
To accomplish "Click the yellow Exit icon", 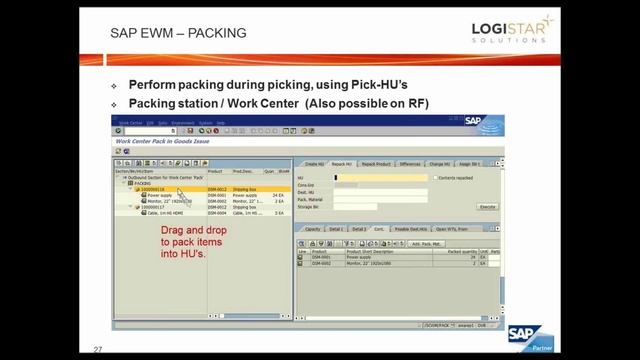I will [x=209, y=131].
